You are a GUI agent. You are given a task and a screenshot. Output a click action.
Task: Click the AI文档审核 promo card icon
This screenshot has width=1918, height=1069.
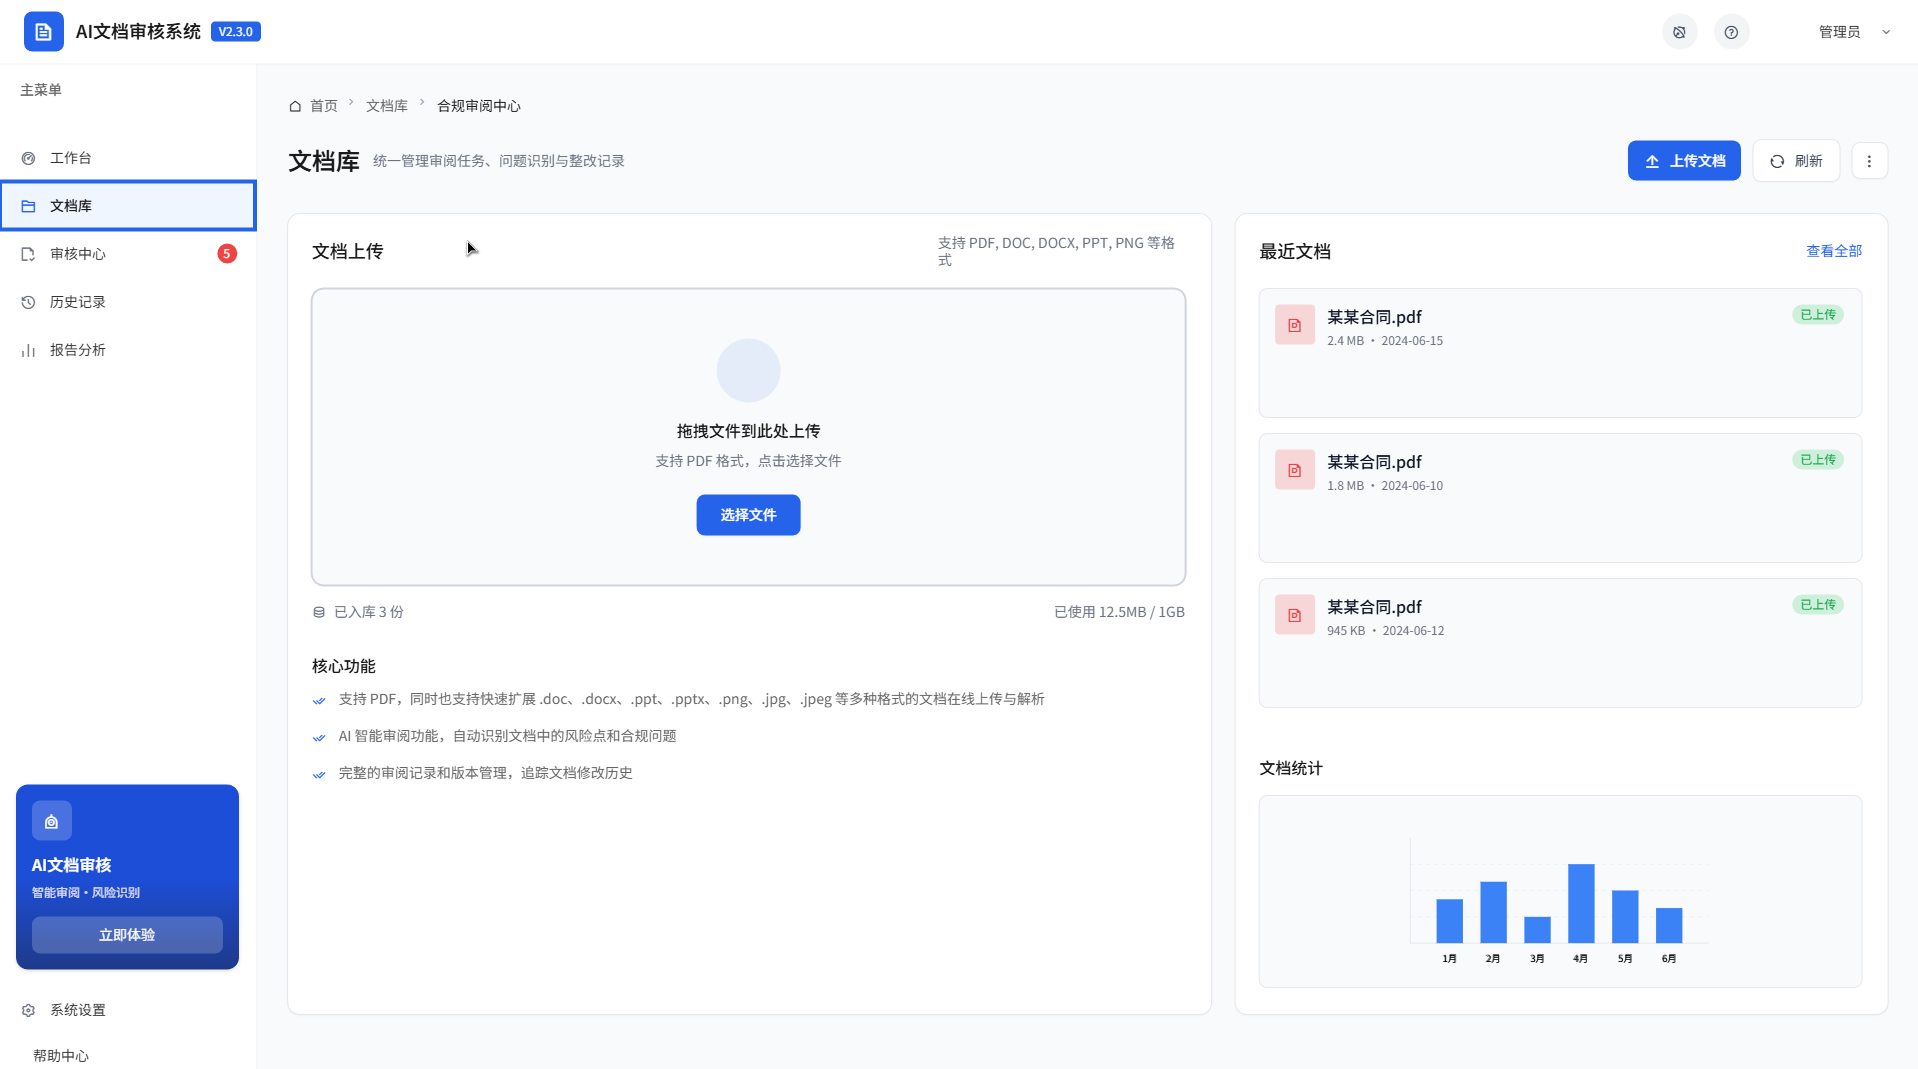pos(52,821)
